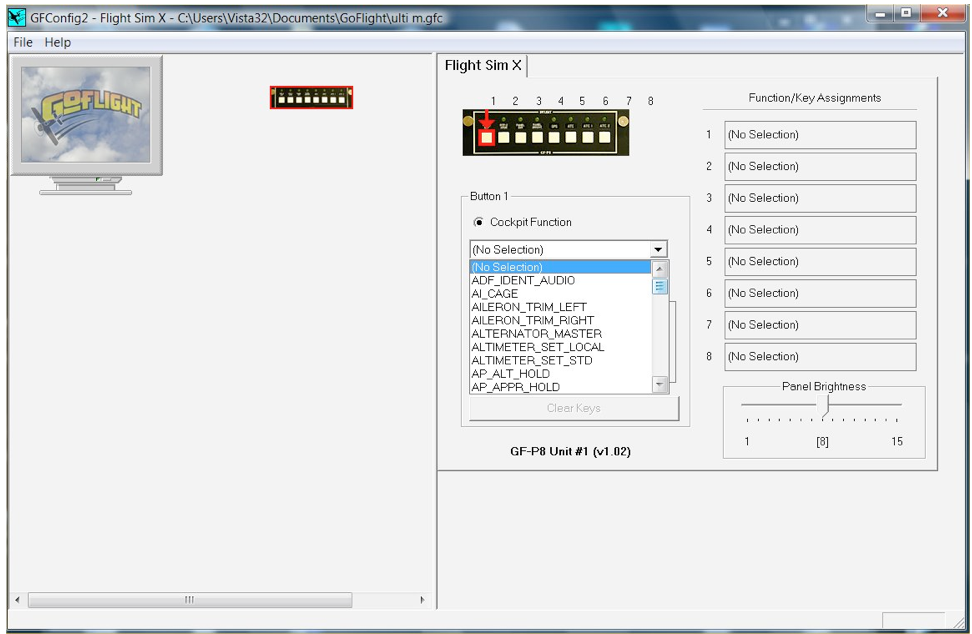Enable the Cockpit Function radio button

[x=479, y=222]
